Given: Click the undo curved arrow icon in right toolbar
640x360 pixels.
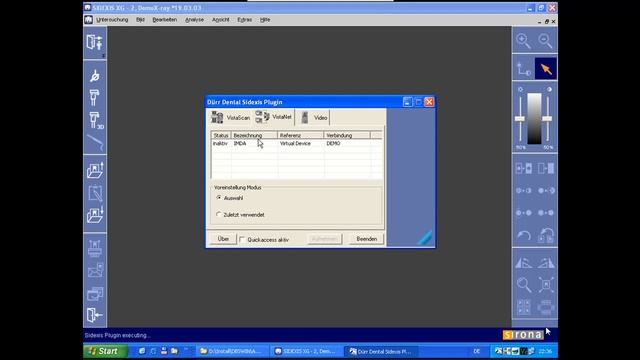Looking at the screenshot, I should (x=524, y=236).
